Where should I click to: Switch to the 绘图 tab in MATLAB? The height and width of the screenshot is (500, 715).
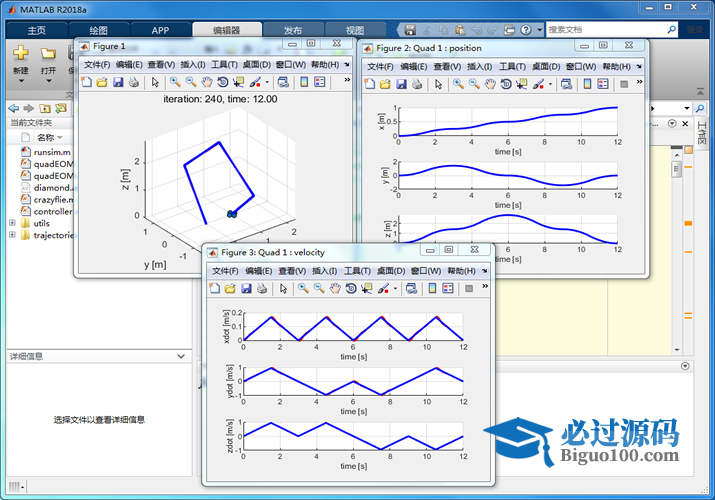pyautogui.click(x=98, y=30)
